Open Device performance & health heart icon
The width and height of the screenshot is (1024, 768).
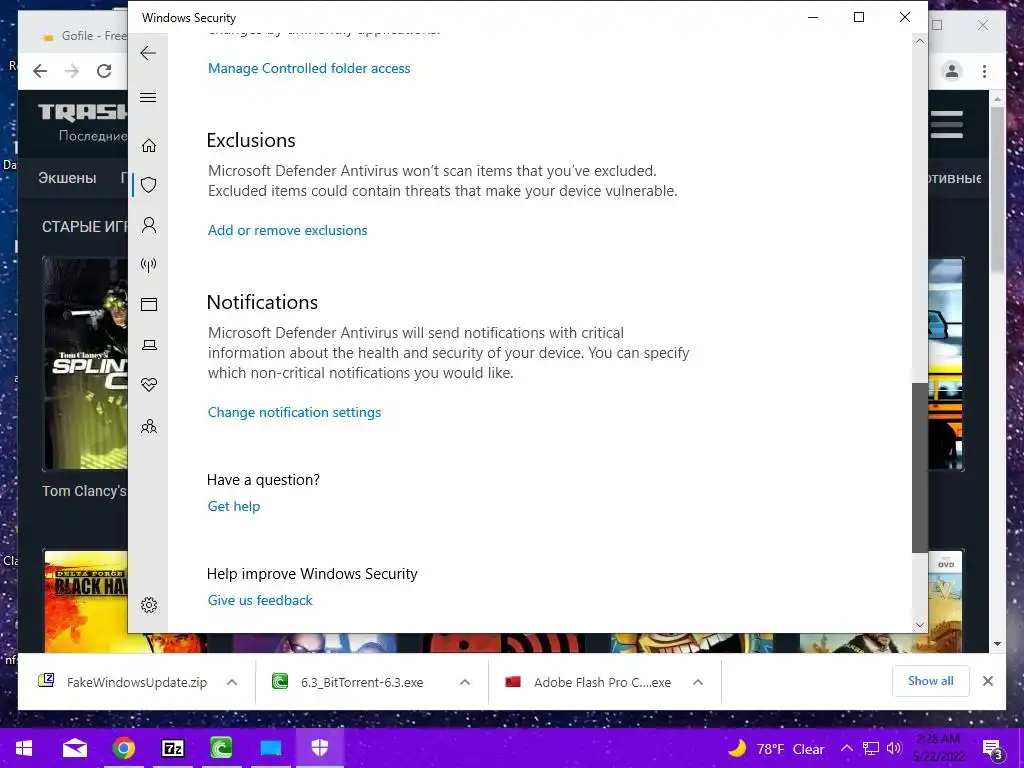coord(149,385)
